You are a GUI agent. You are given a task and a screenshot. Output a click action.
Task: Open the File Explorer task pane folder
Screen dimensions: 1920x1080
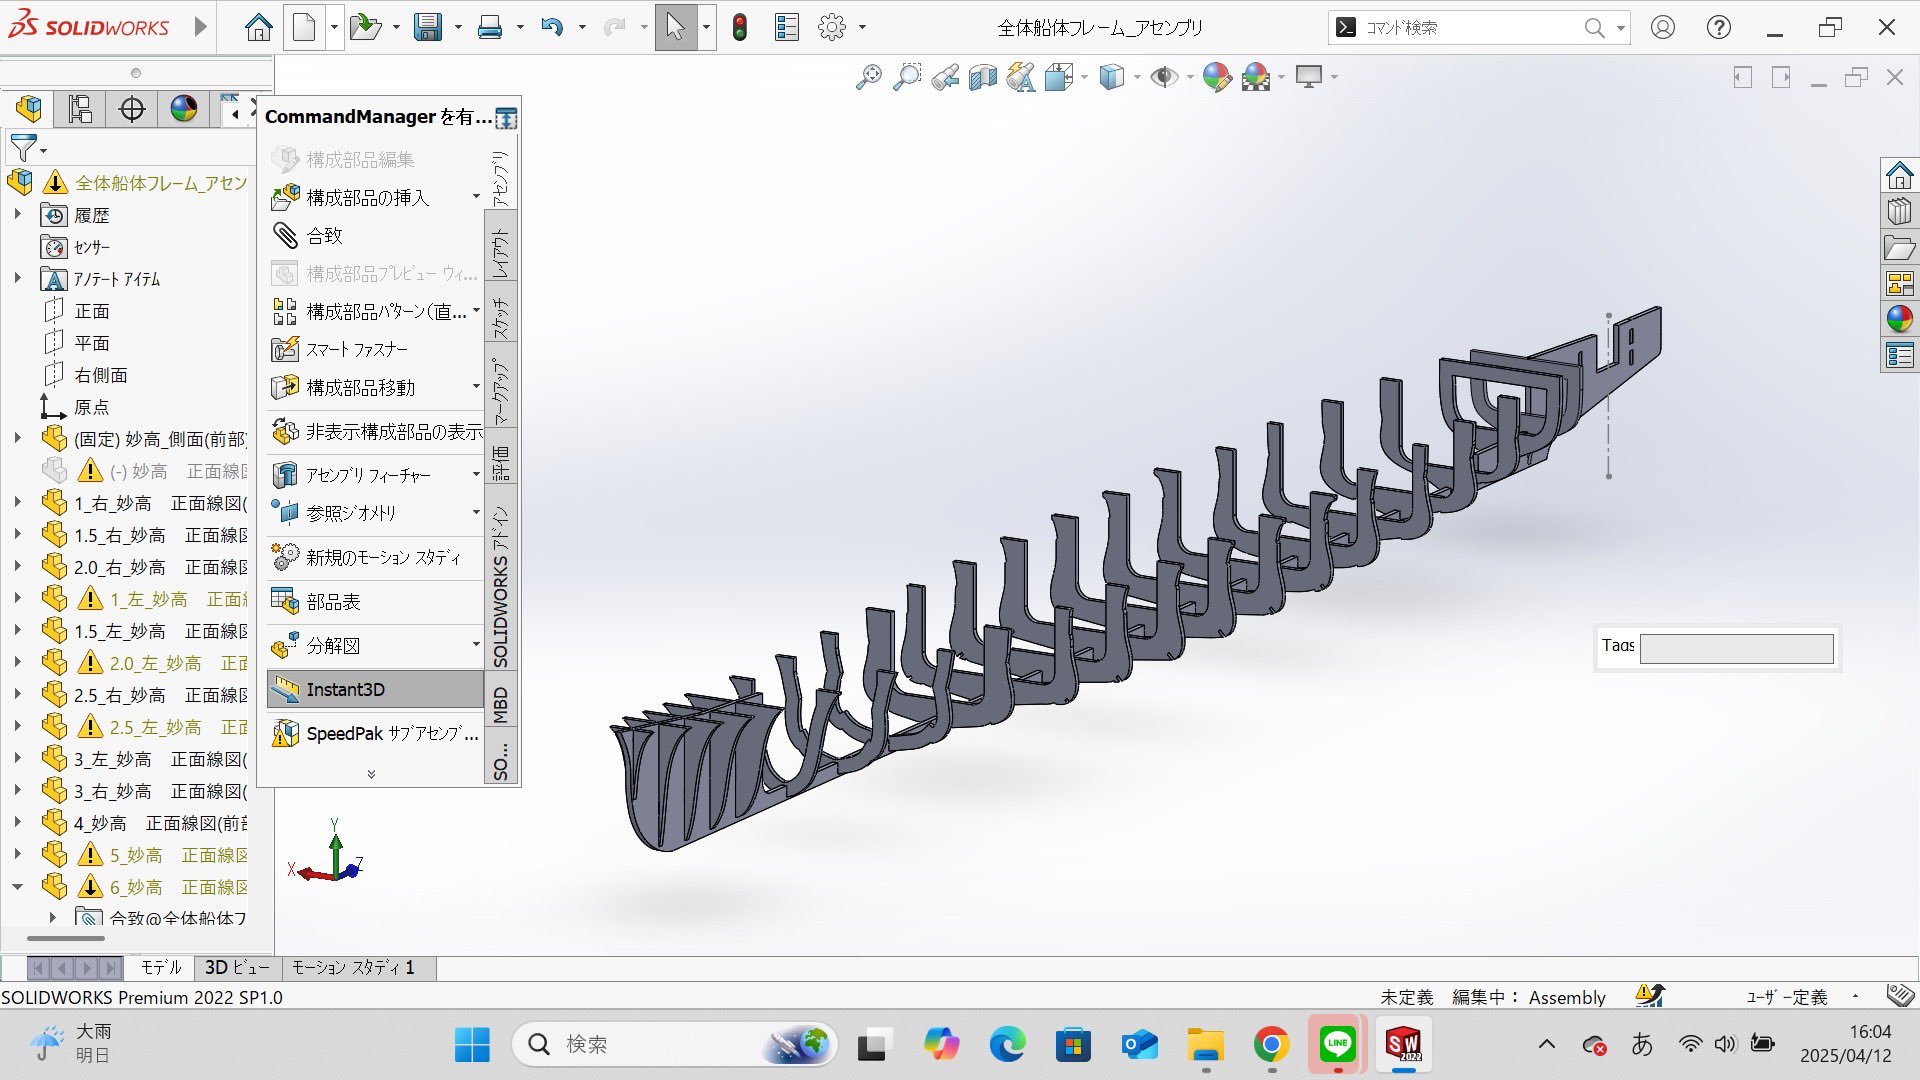1899,248
